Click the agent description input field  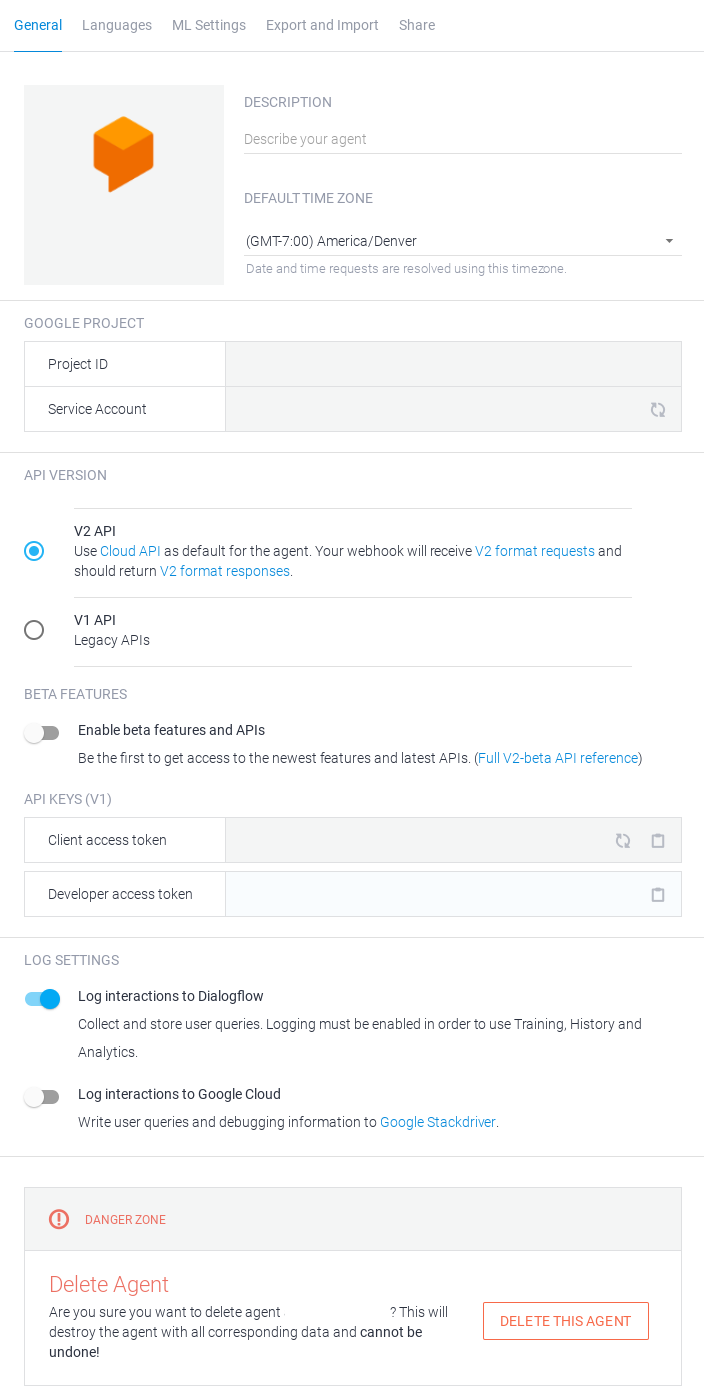(400, 139)
